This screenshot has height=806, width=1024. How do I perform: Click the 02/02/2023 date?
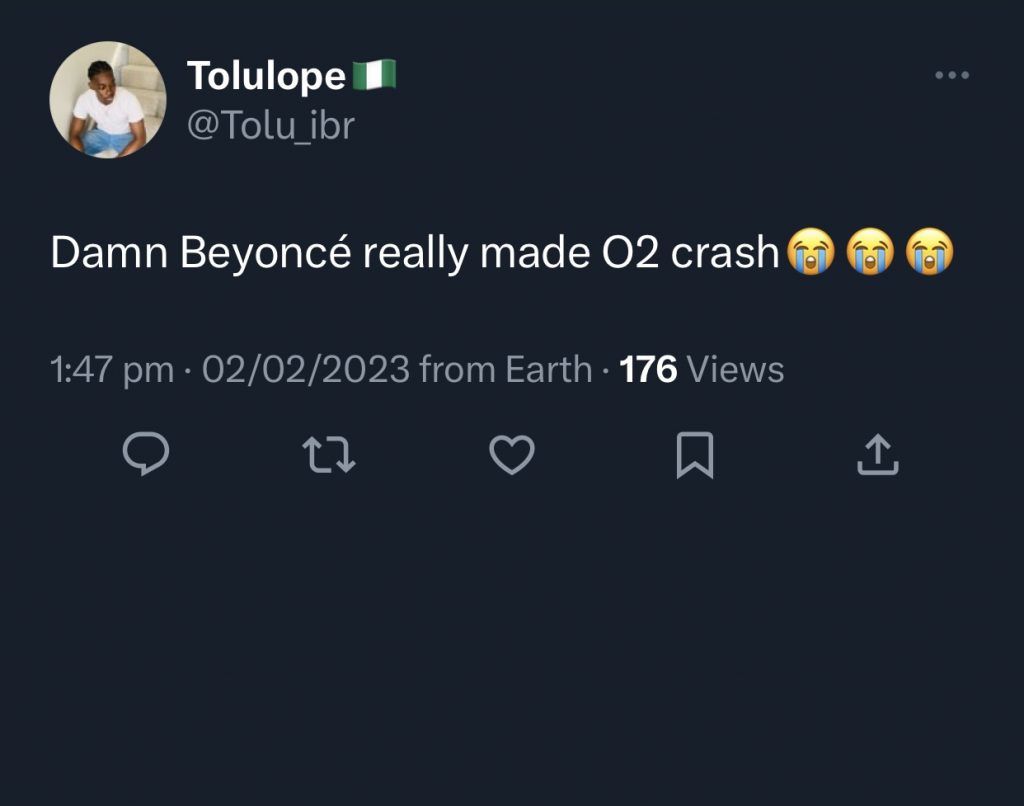coord(306,370)
